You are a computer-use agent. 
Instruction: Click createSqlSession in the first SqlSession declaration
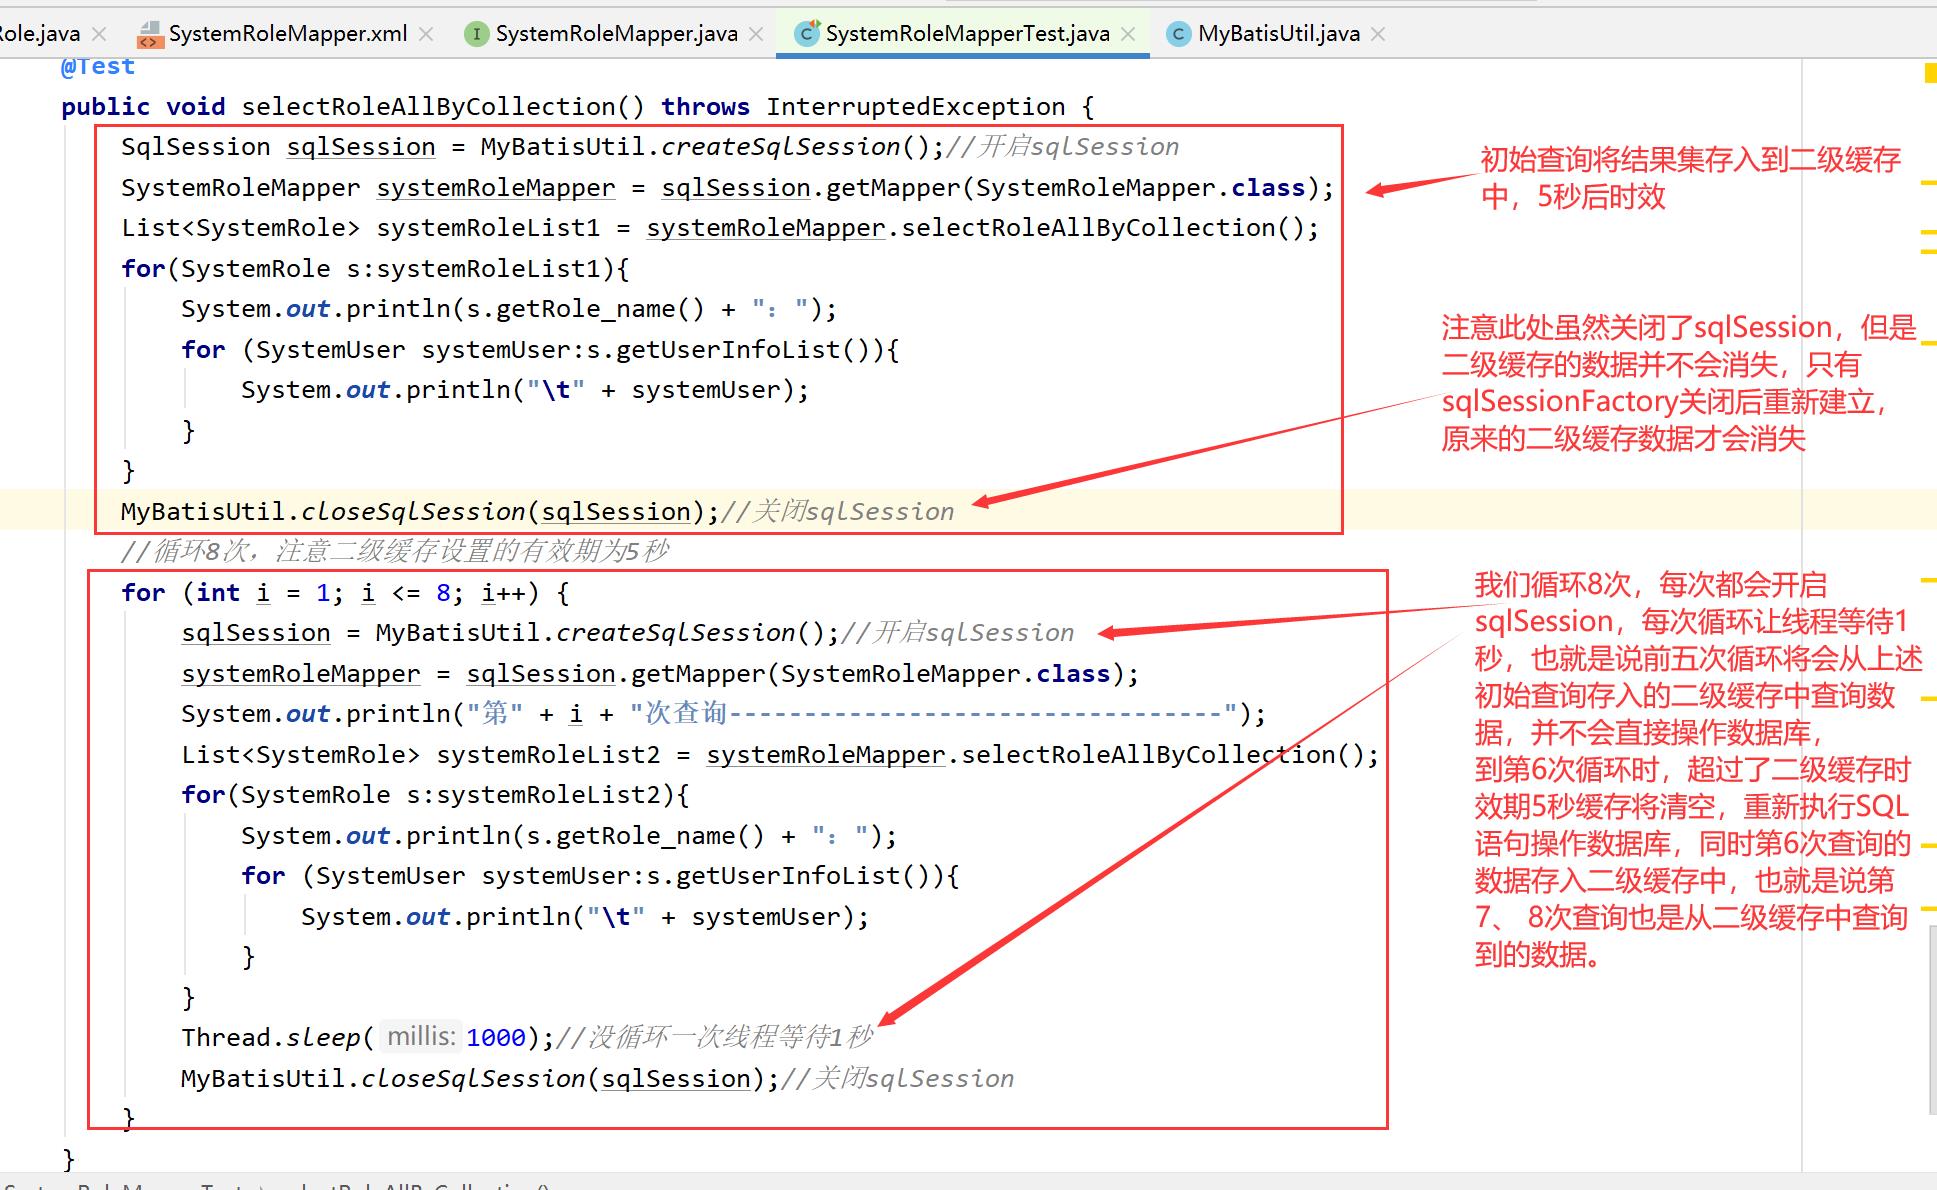780,147
